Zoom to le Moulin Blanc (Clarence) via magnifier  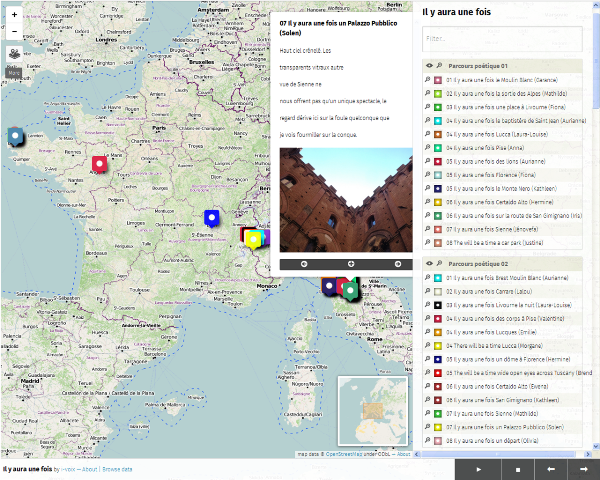pyautogui.click(x=427, y=80)
